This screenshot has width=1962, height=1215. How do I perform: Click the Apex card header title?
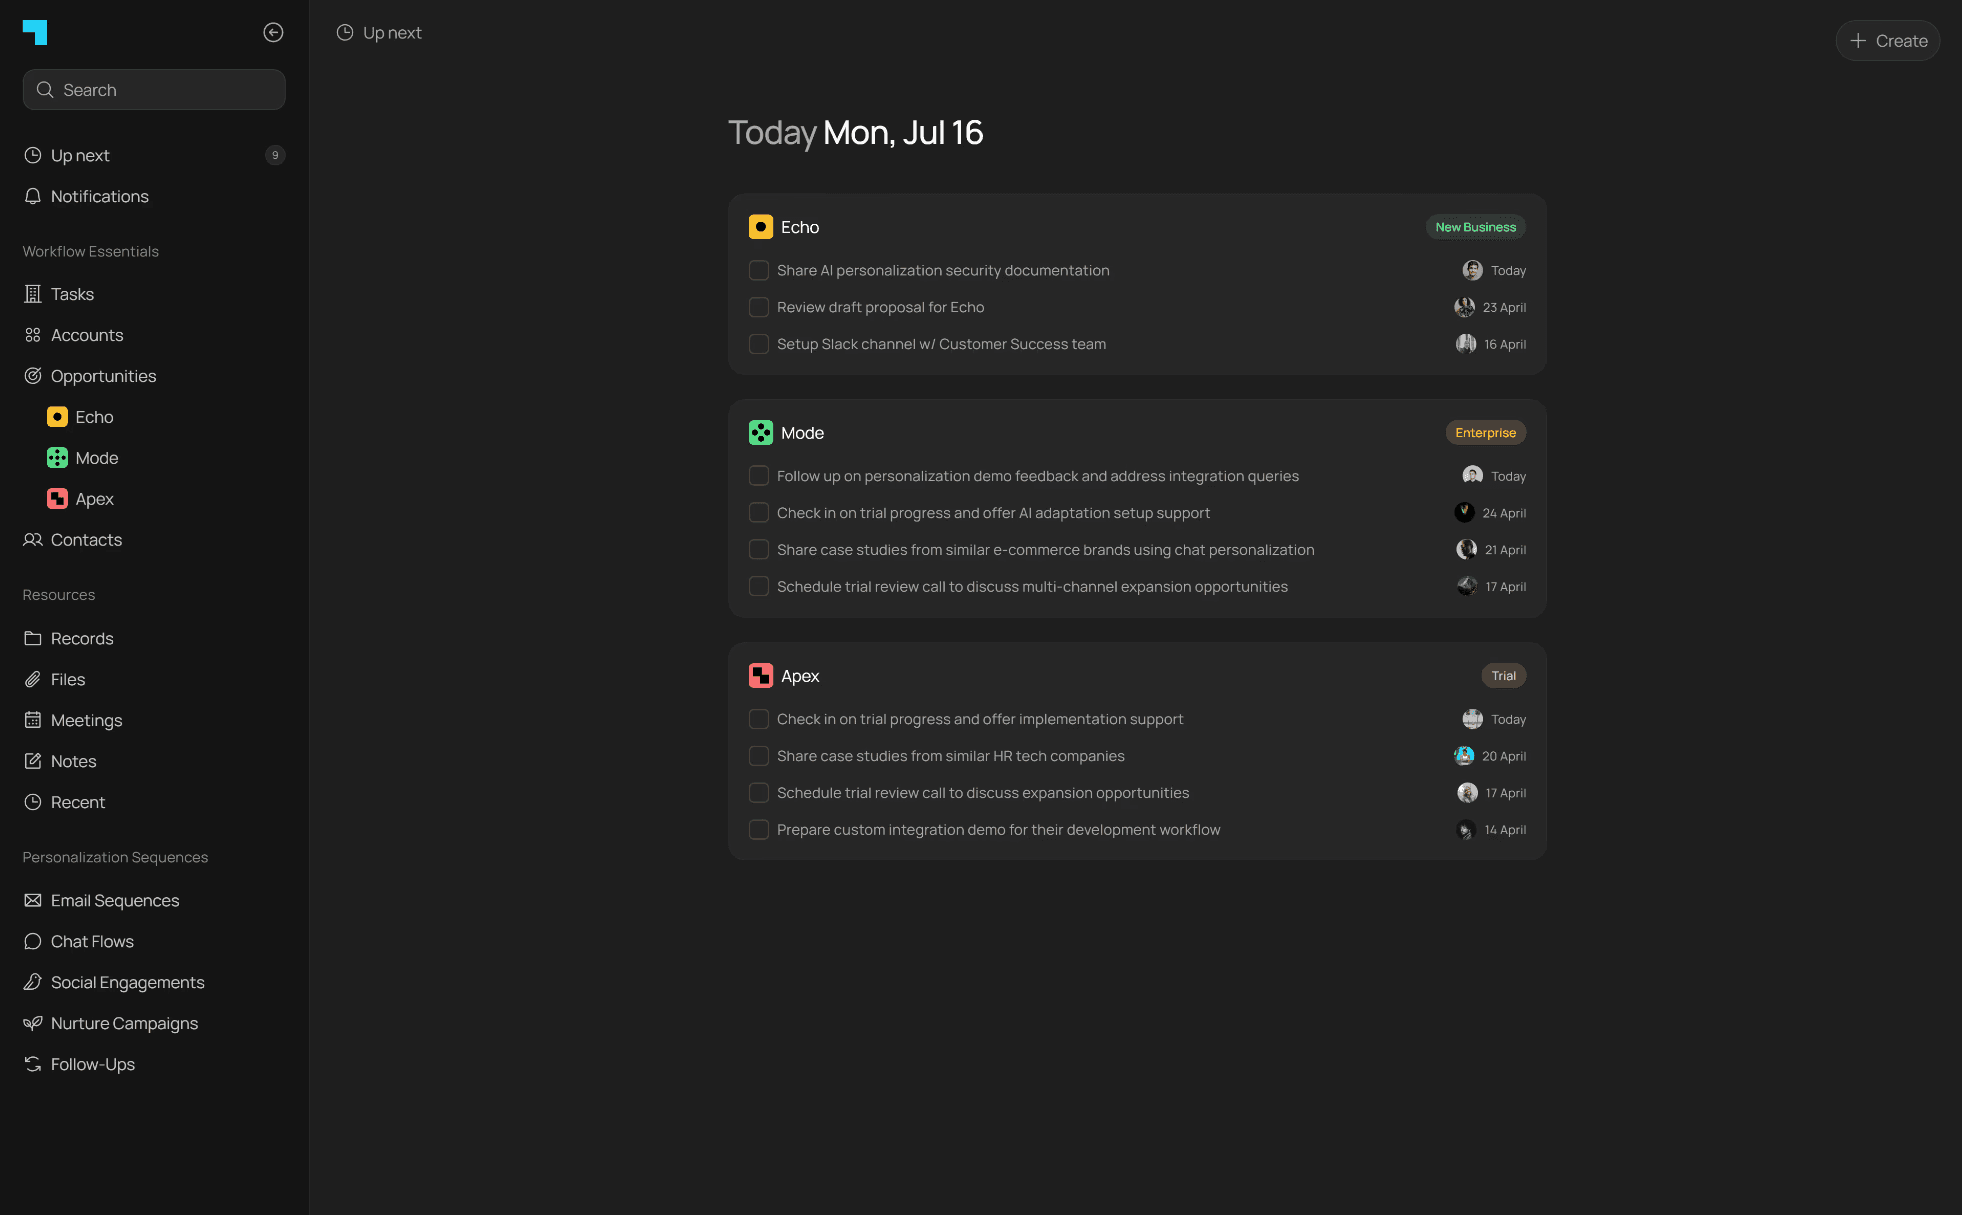tap(800, 676)
